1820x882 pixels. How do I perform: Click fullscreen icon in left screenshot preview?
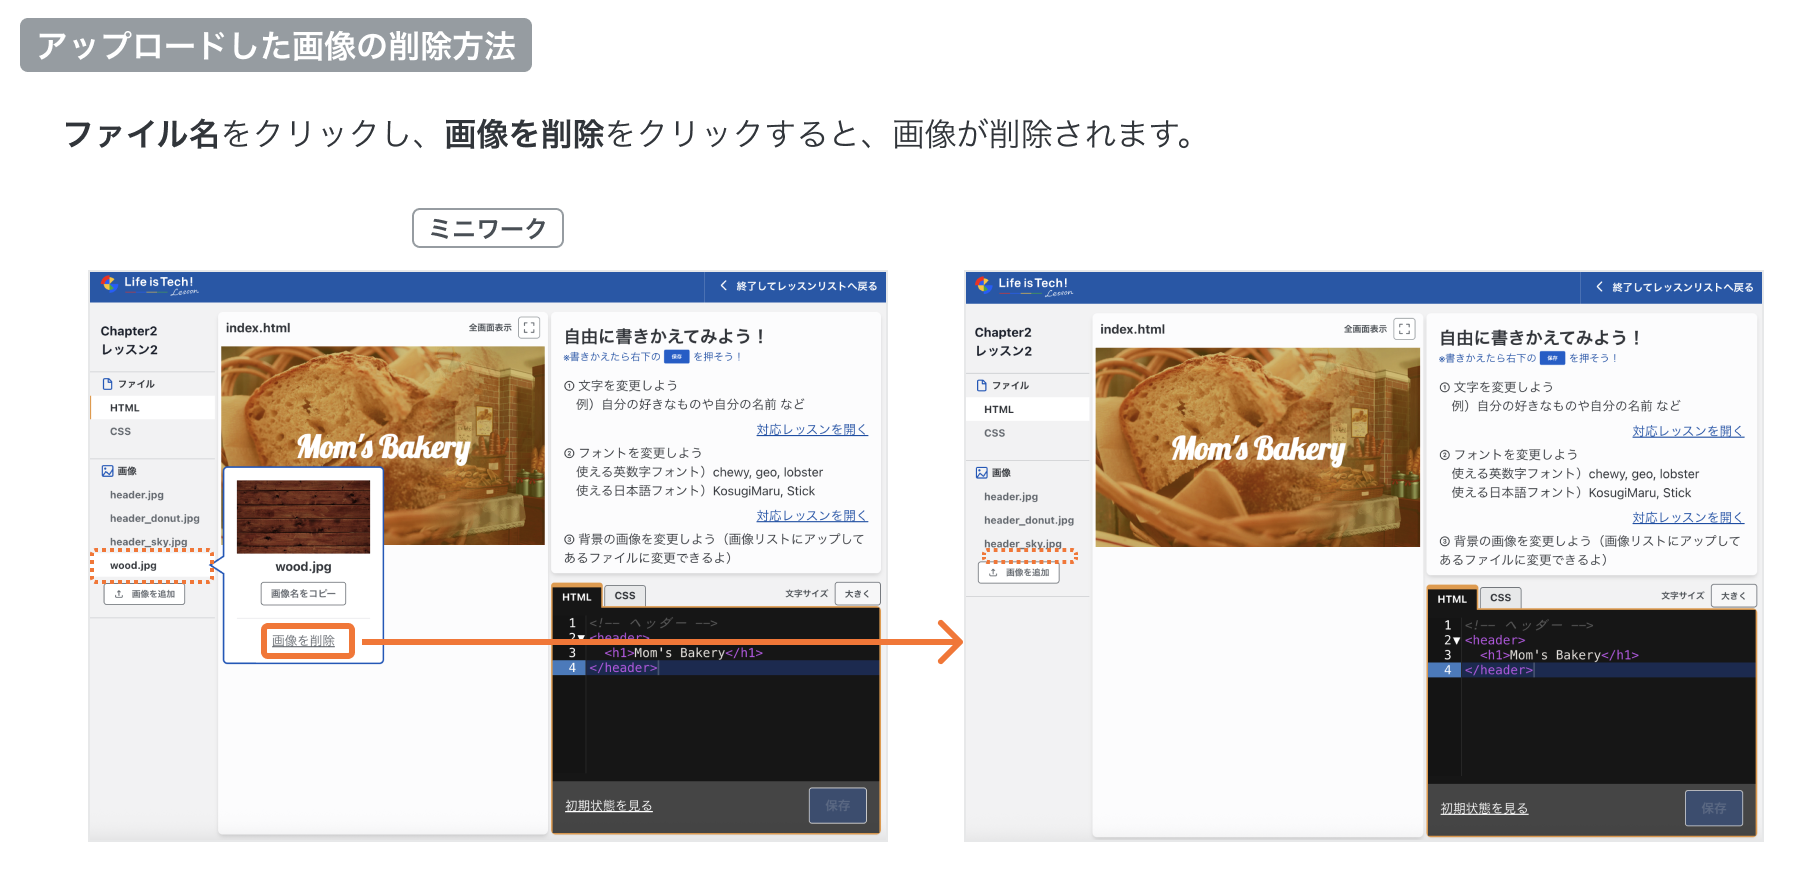tap(529, 327)
